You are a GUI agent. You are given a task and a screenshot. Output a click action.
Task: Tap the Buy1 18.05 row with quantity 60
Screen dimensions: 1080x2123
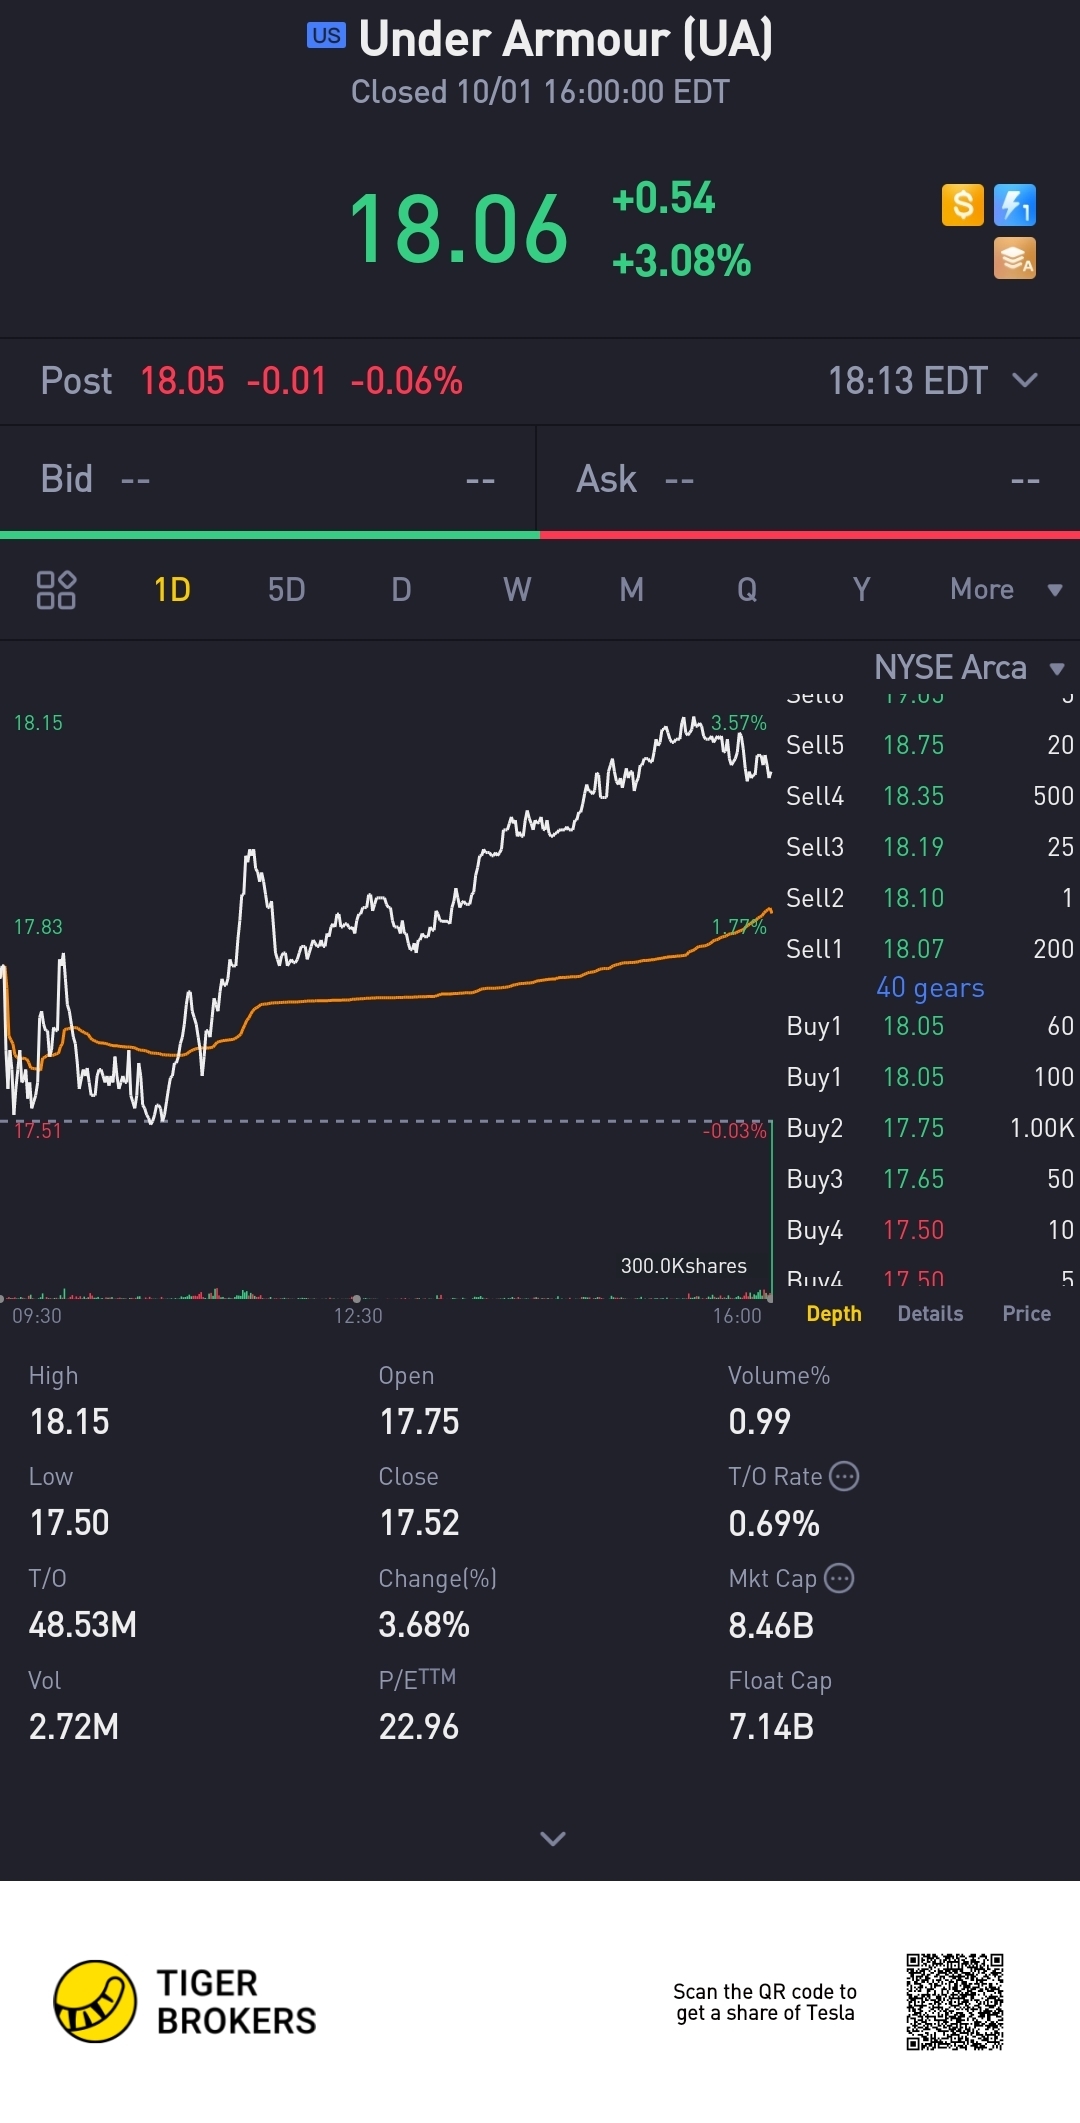coord(929,1025)
